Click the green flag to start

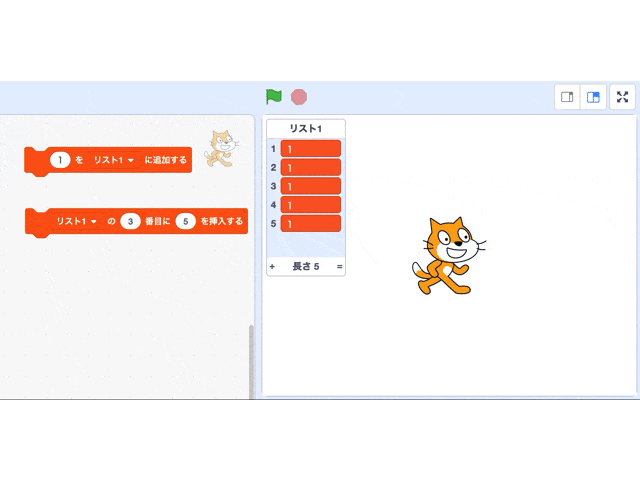[273, 97]
